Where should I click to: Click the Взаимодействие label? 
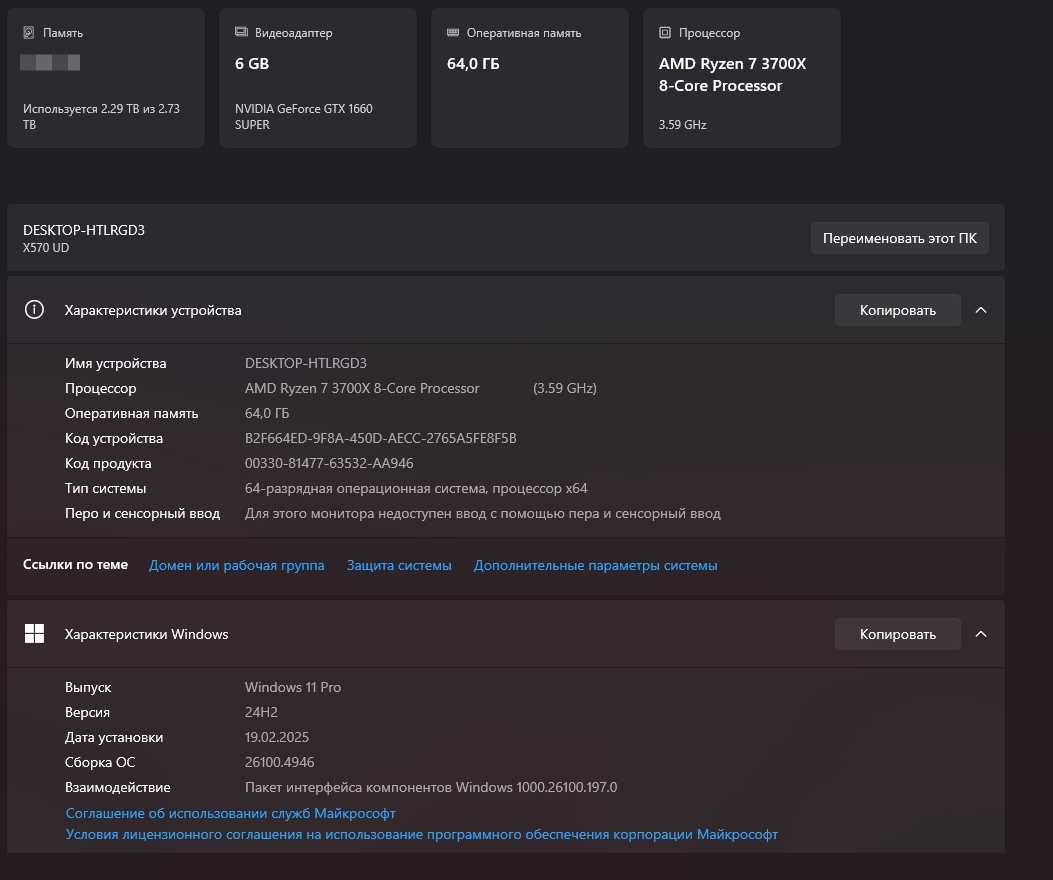(x=118, y=787)
